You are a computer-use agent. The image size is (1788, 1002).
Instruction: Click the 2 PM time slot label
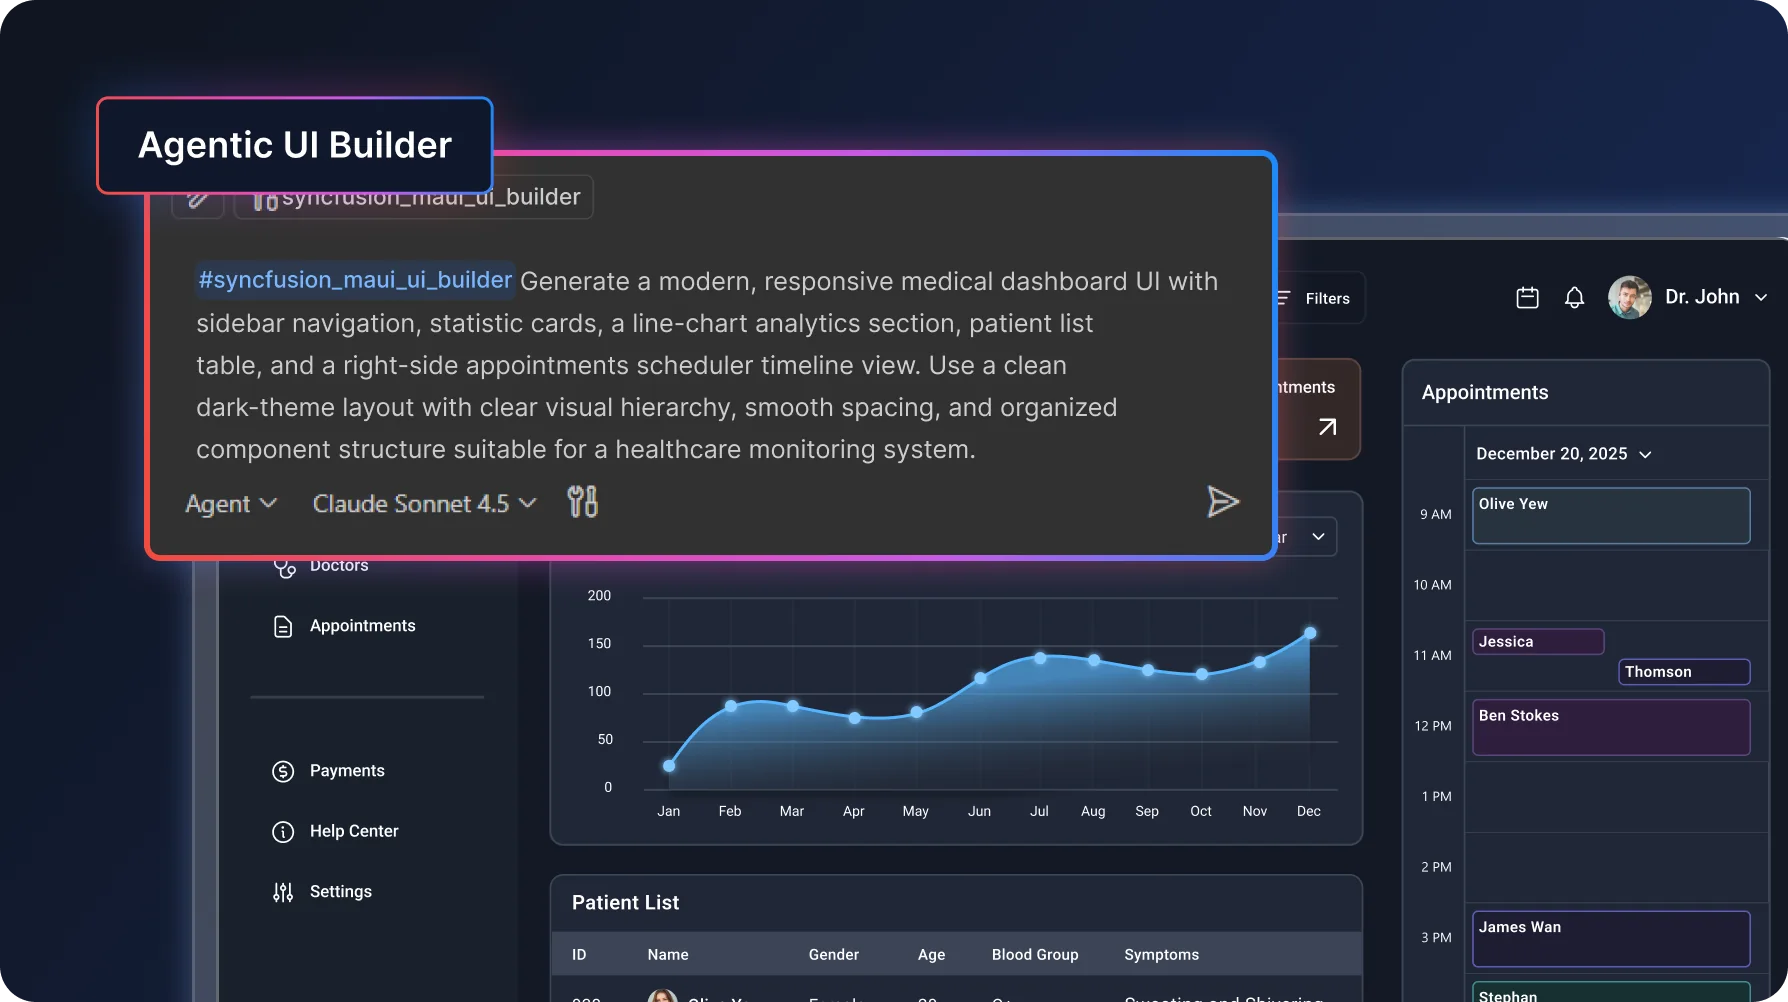point(1436,867)
